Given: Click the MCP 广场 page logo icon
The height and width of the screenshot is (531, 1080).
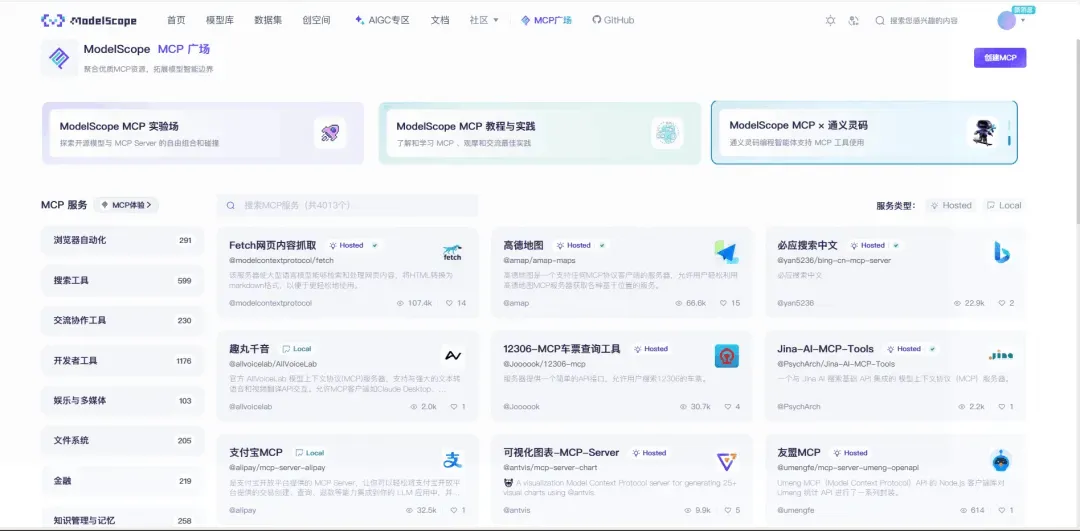Looking at the screenshot, I should pyautogui.click(x=59, y=59).
